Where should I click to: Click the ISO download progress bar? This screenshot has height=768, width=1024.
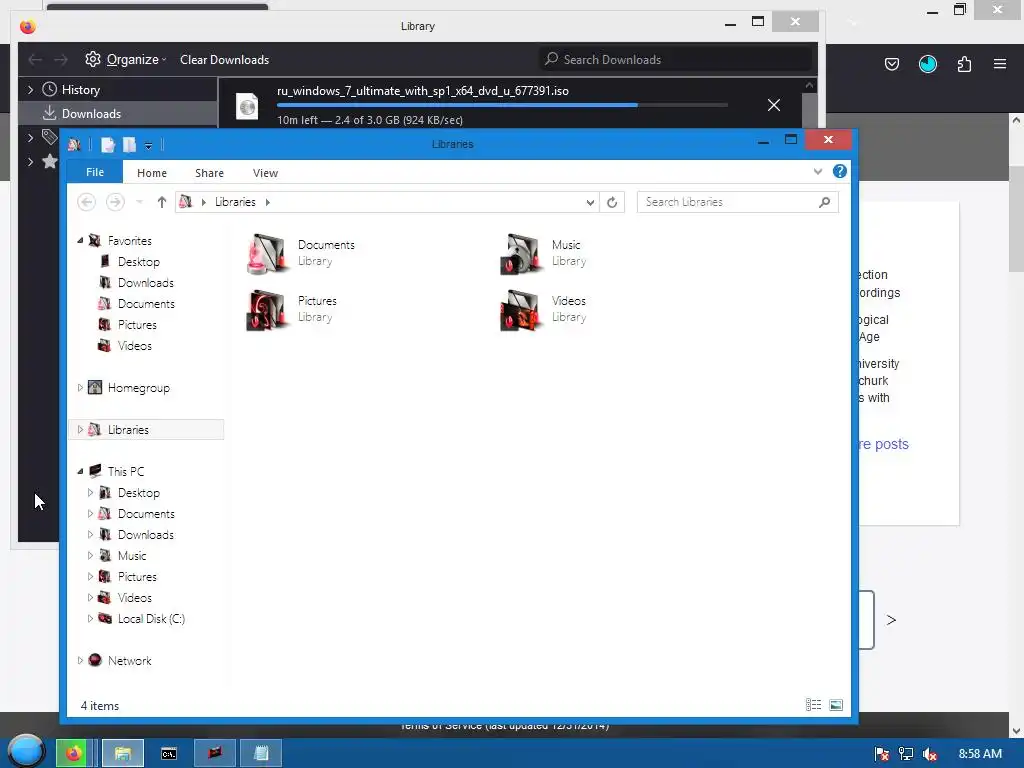[x=502, y=104]
